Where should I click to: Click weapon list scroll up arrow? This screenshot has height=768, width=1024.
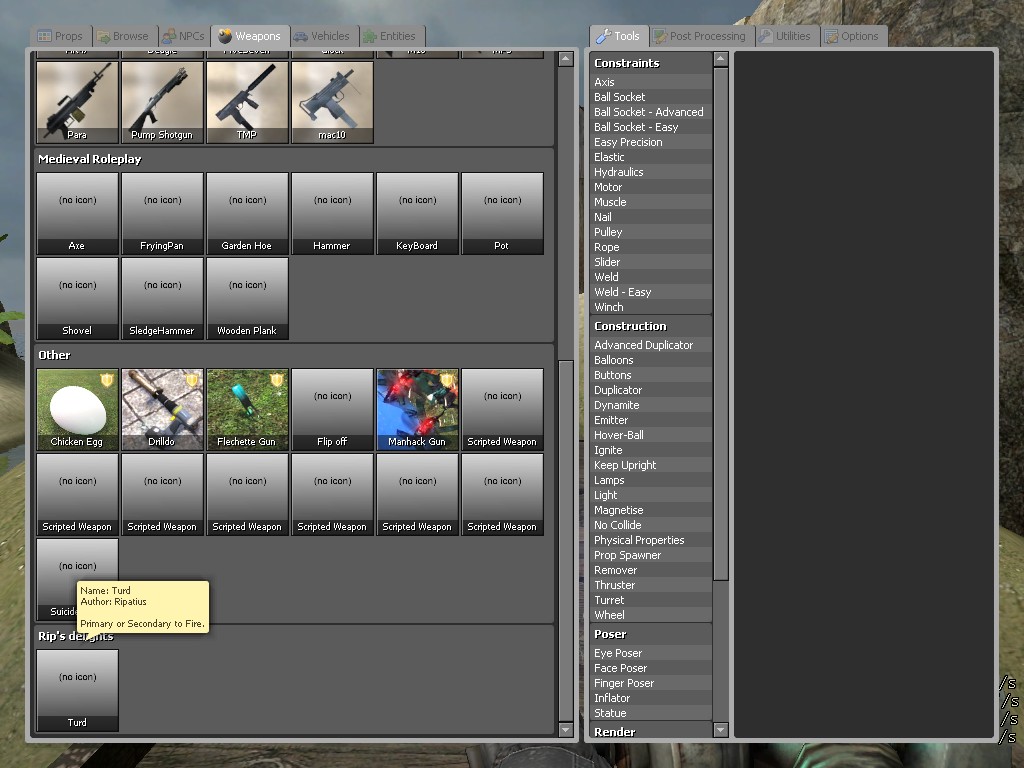click(566, 59)
